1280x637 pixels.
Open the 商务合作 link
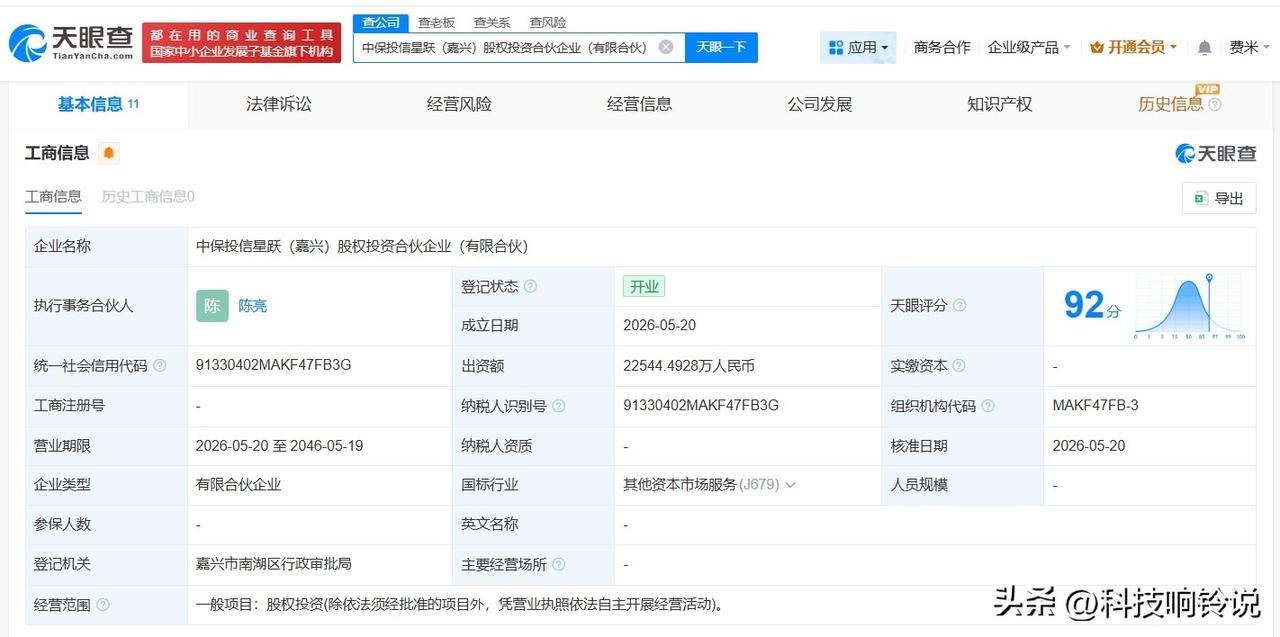pos(942,47)
